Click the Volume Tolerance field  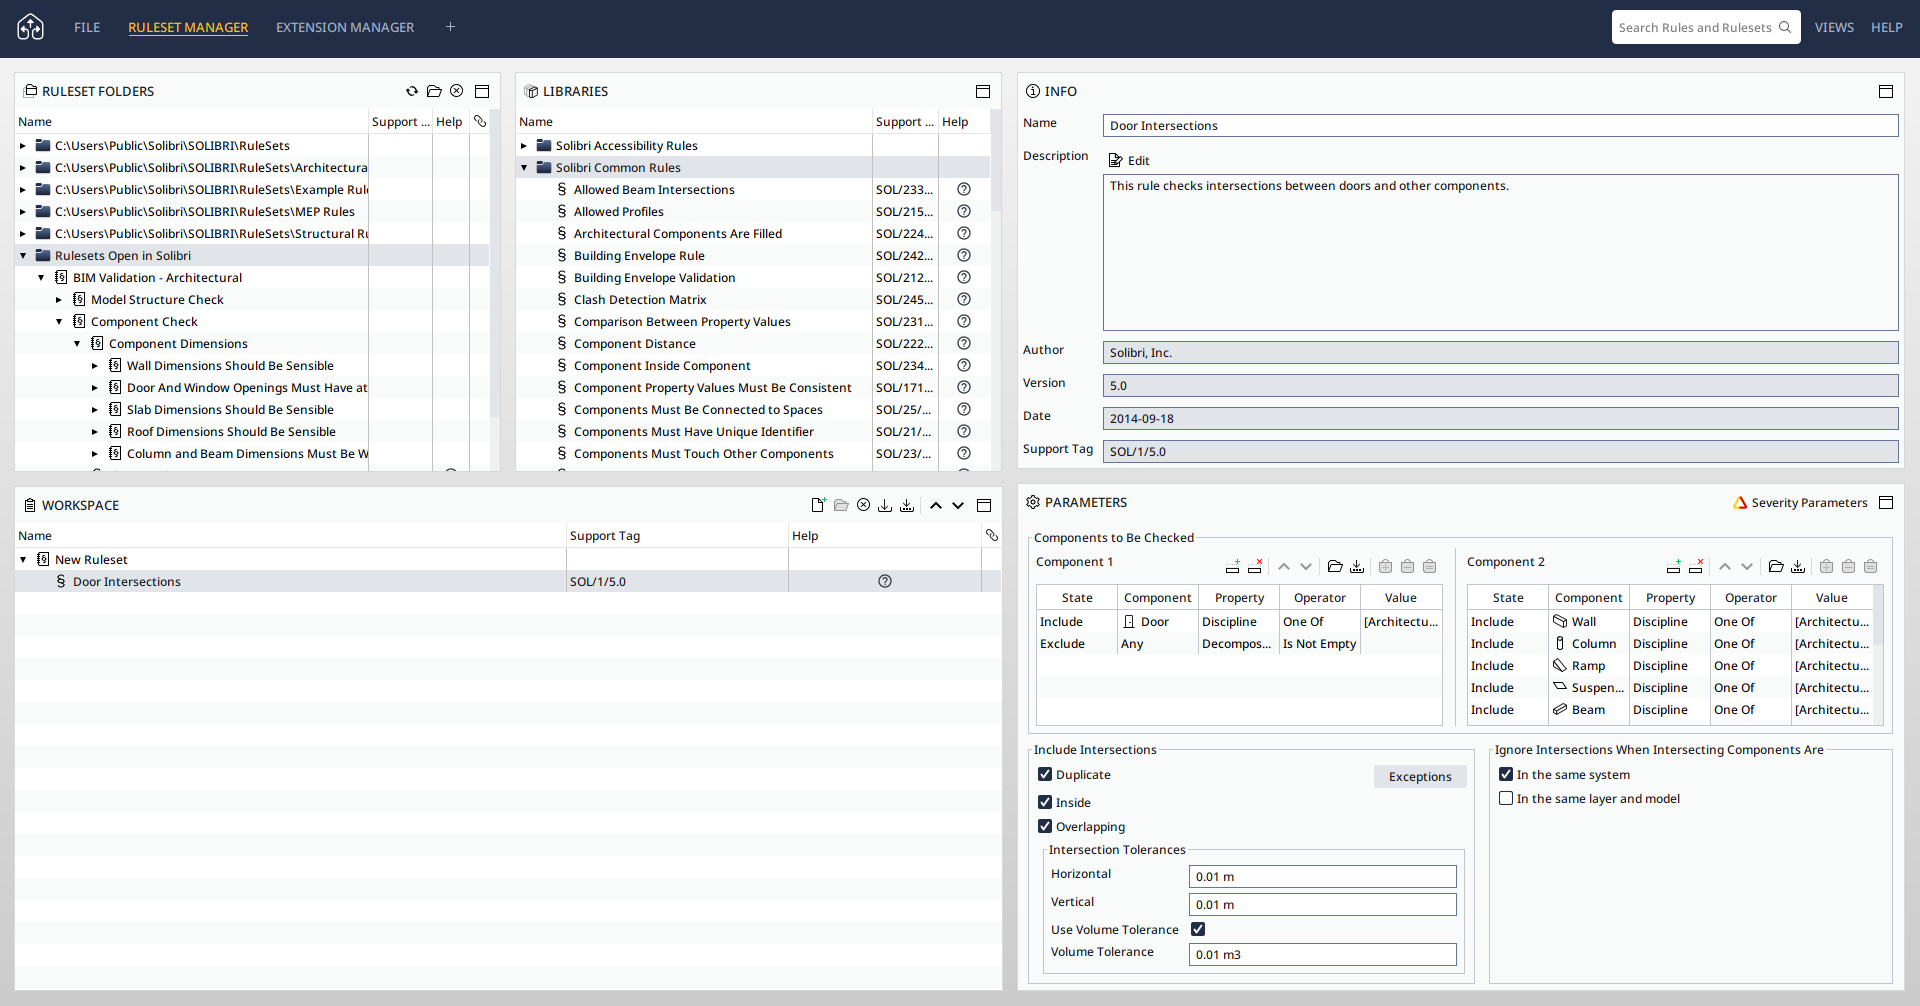tap(1322, 954)
